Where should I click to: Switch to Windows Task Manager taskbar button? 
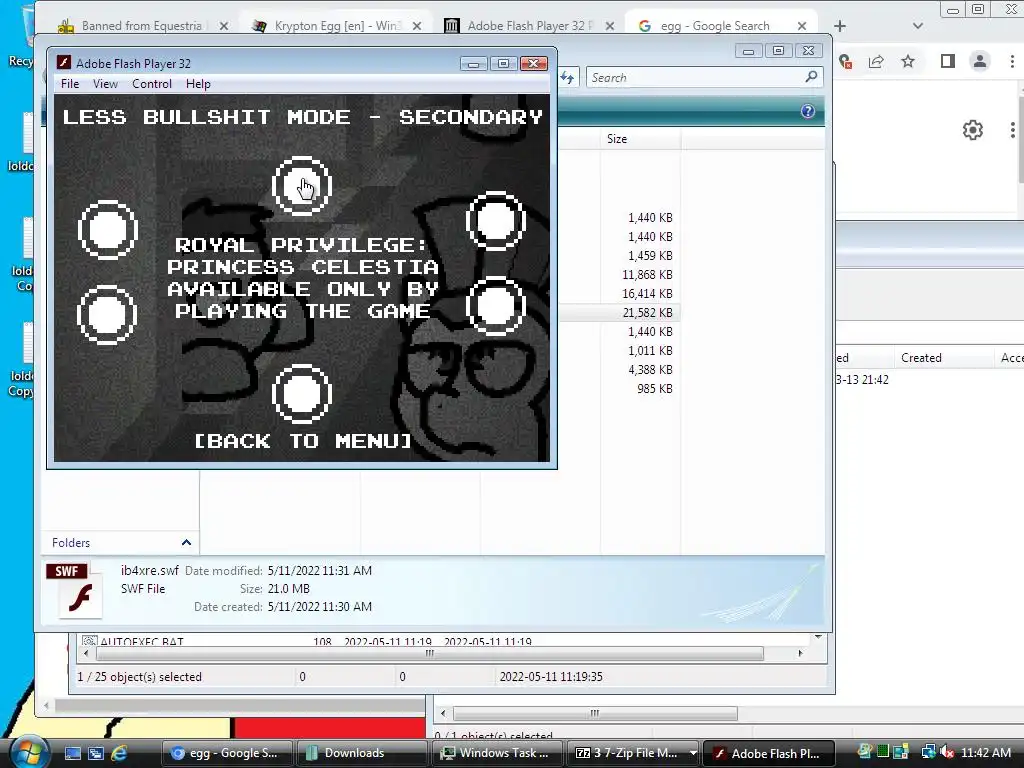coord(498,753)
